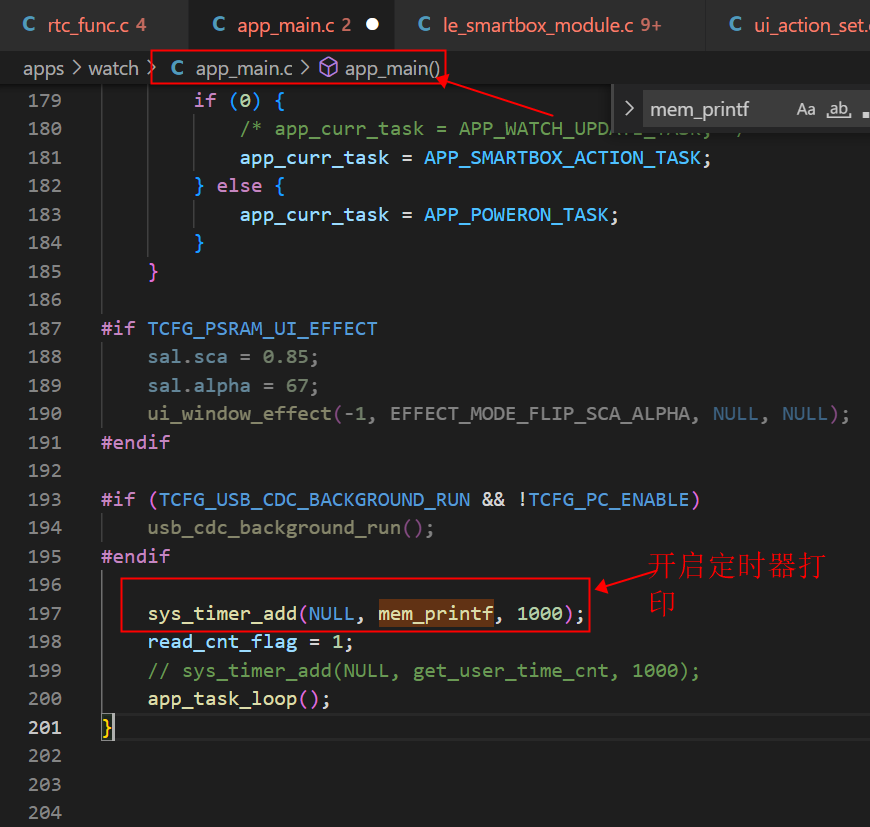Click APP_SMARTBOX_ACTION_TASK identifier on line 181
This screenshot has height=827, width=870.
pyautogui.click(x=562, y=158)
